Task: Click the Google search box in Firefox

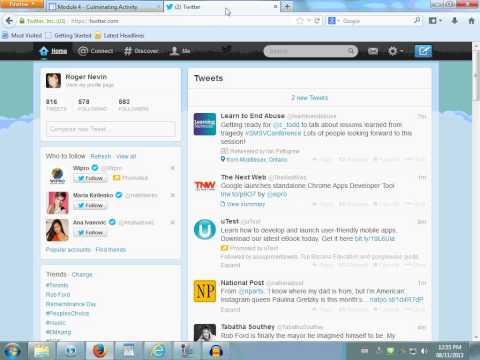Action: click(x=377, y=21)
